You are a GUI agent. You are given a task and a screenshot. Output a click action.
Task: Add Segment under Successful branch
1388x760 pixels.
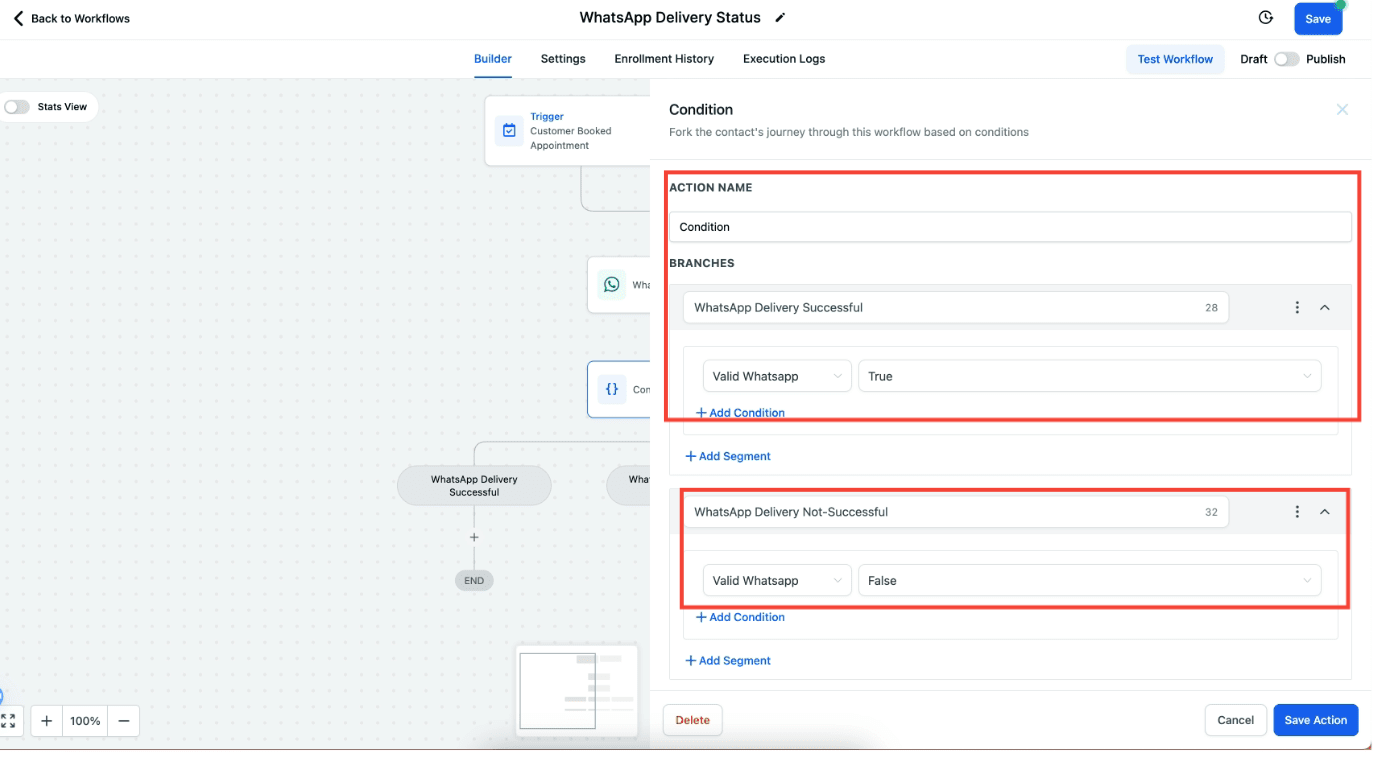(x=728, y=456)
